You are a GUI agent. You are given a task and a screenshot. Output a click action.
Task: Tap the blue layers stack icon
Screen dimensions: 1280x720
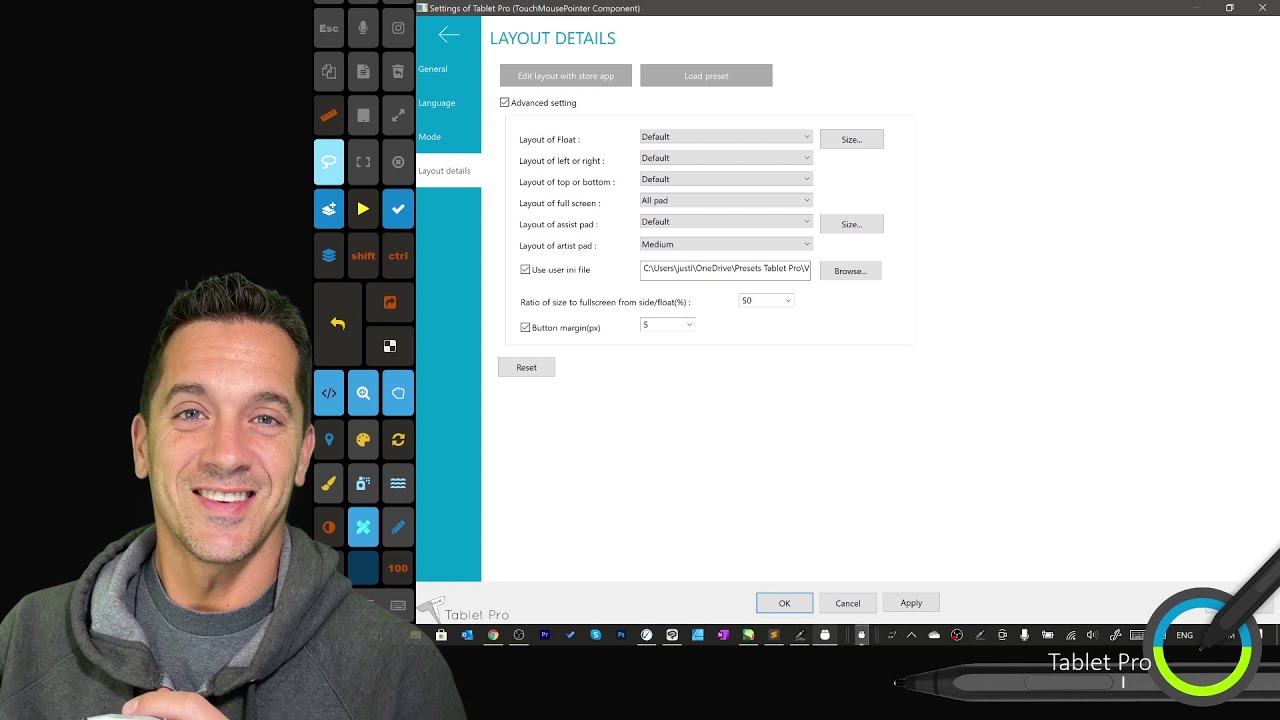click(329, 255)
